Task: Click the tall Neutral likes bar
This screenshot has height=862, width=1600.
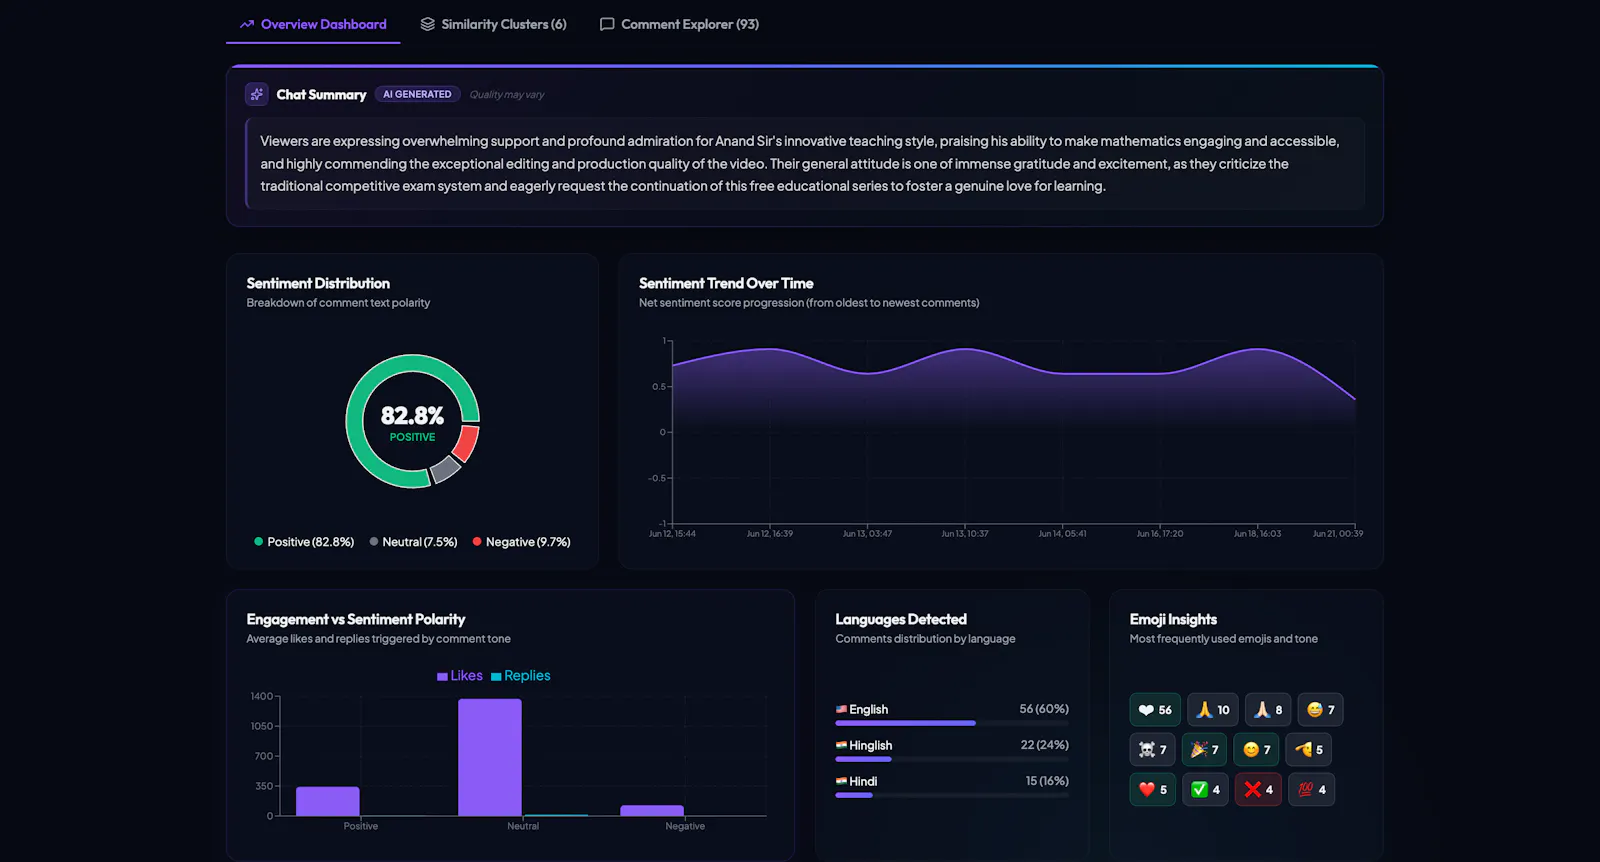Action: tap(490, 757)
